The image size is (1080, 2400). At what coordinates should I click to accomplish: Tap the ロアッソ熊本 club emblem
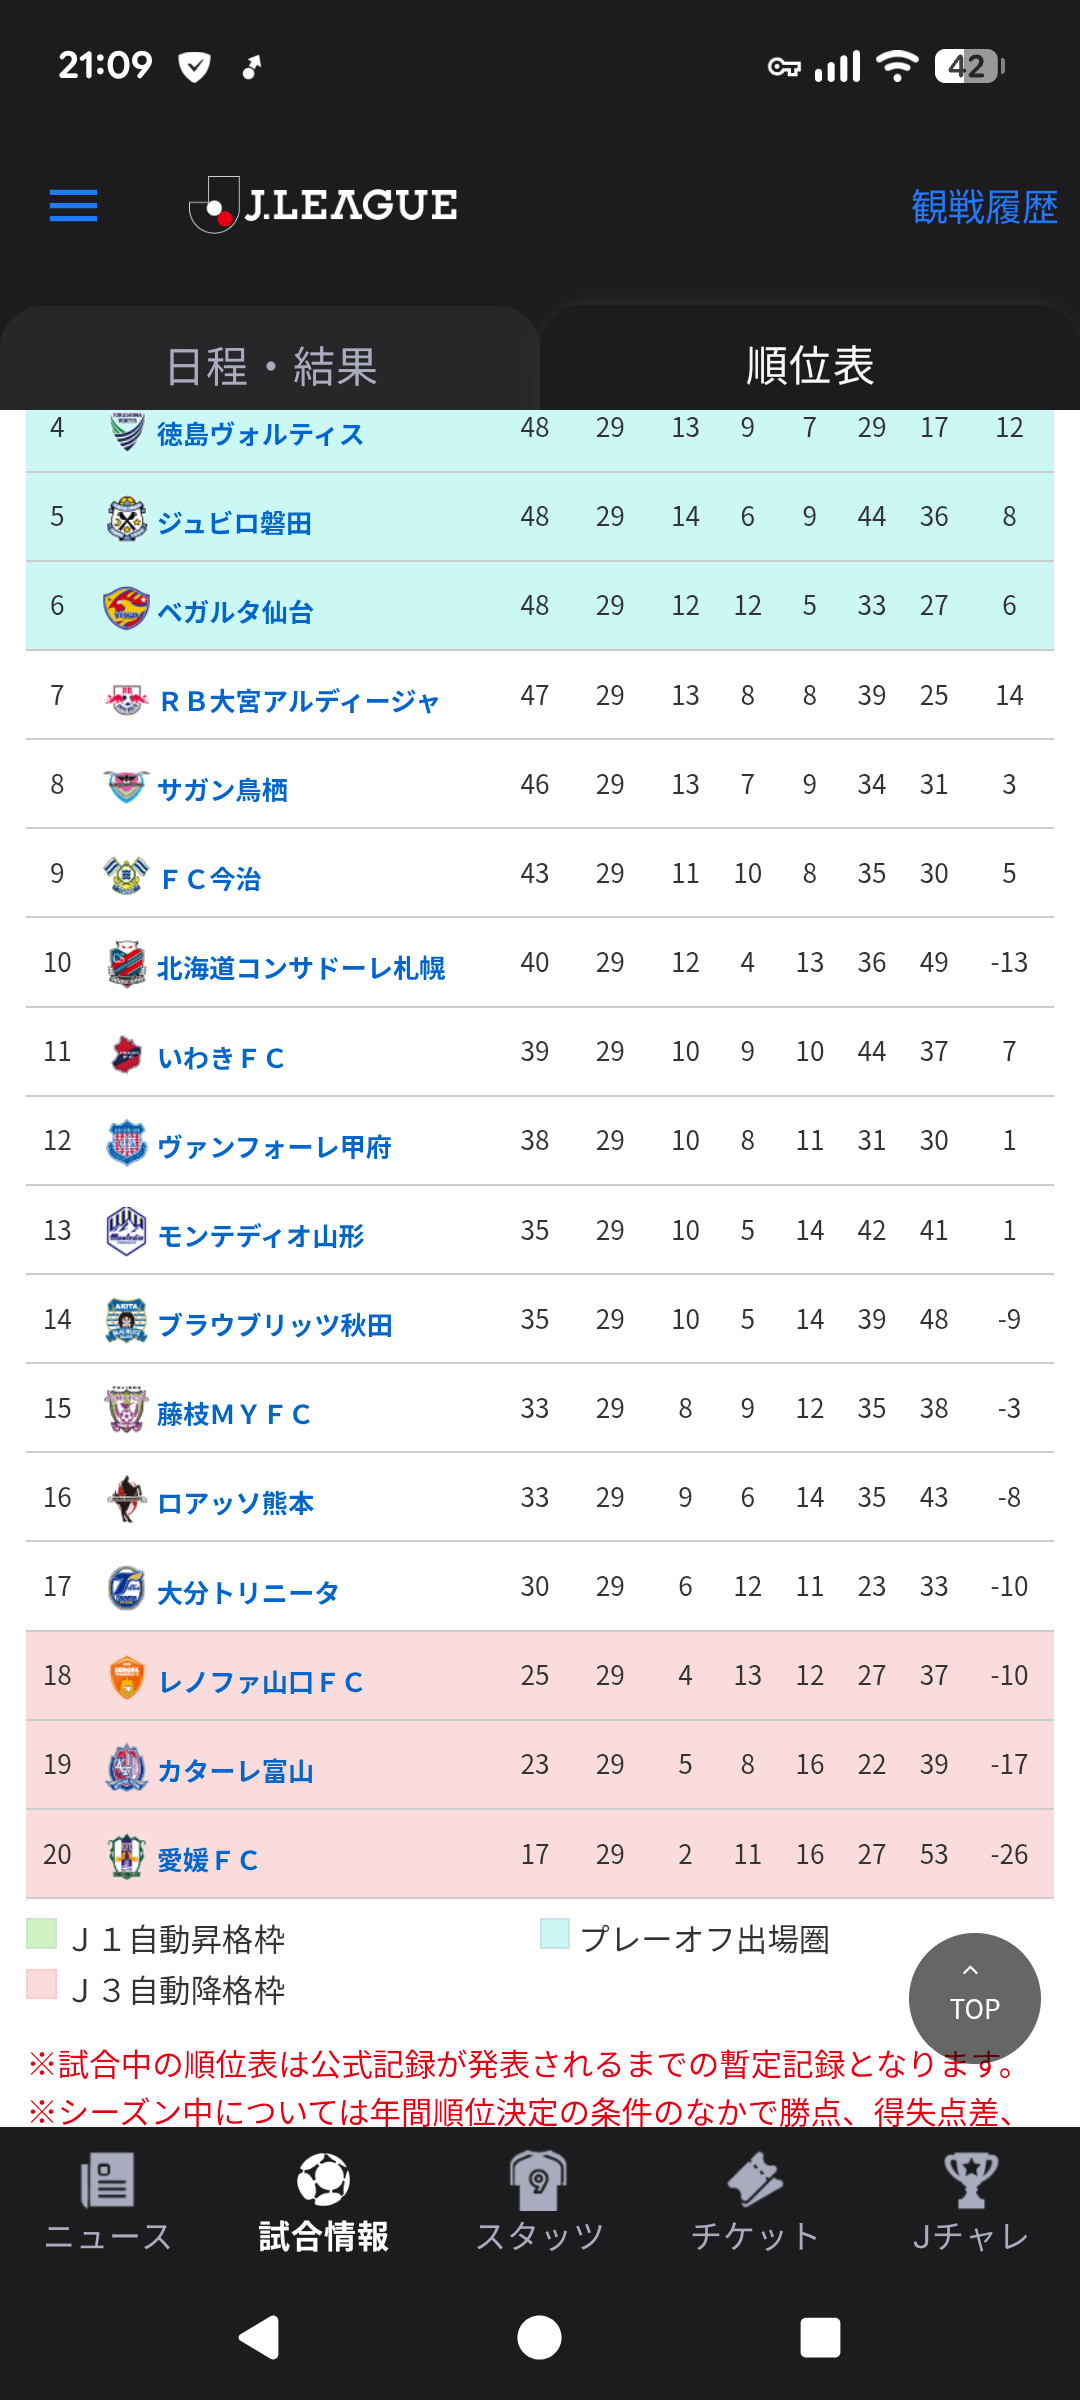126,1500
